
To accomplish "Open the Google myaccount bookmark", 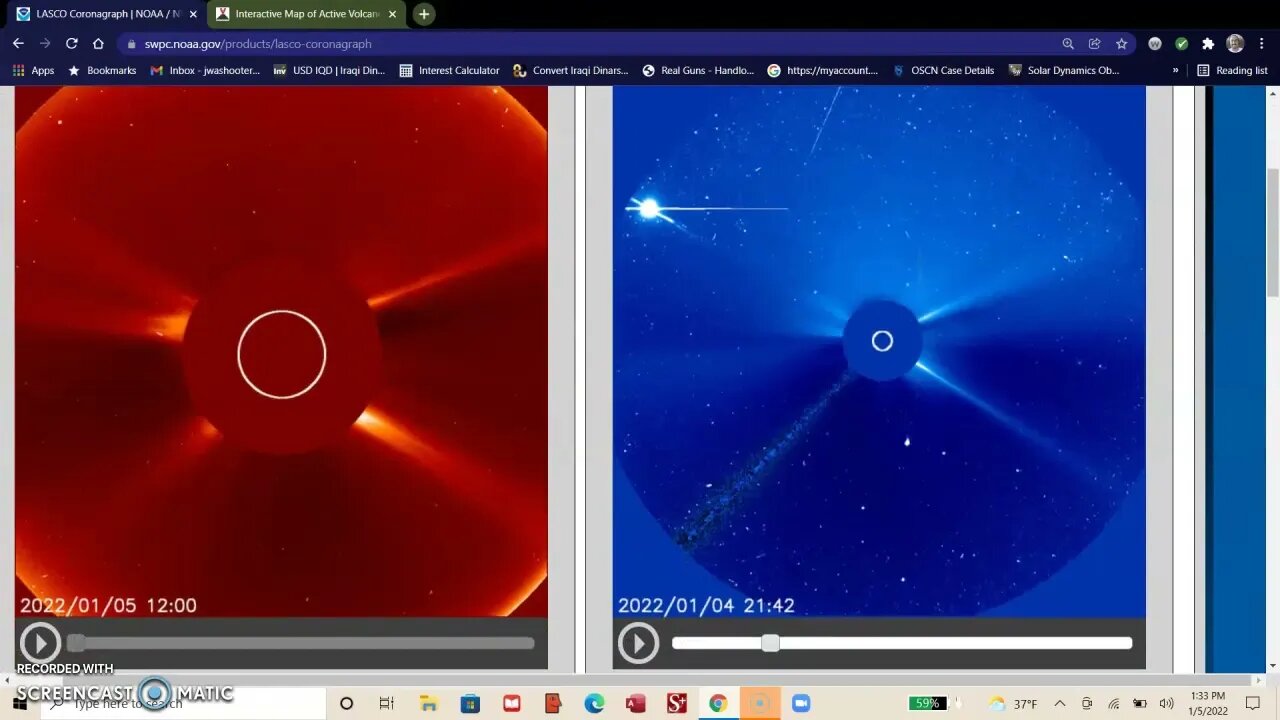I will 823,70.
